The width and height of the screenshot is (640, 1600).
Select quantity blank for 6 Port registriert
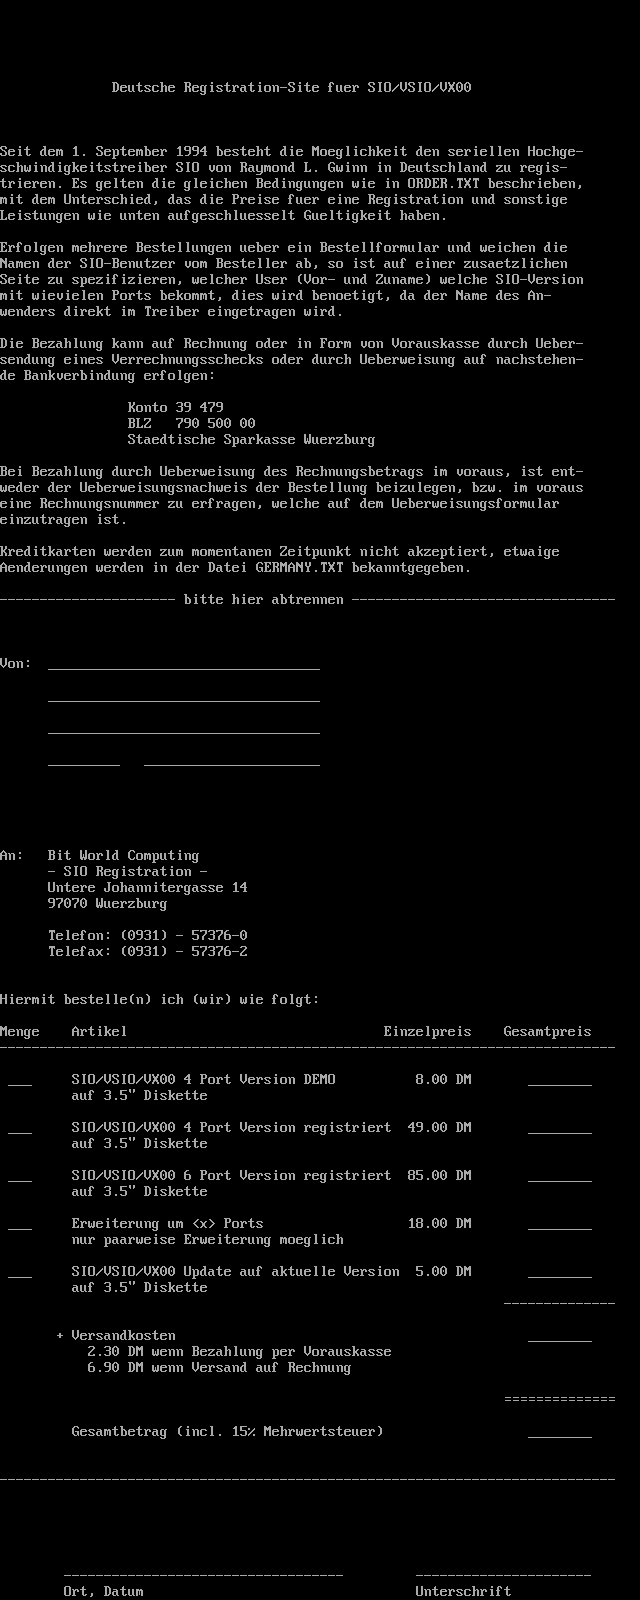tap(20, 1179)
